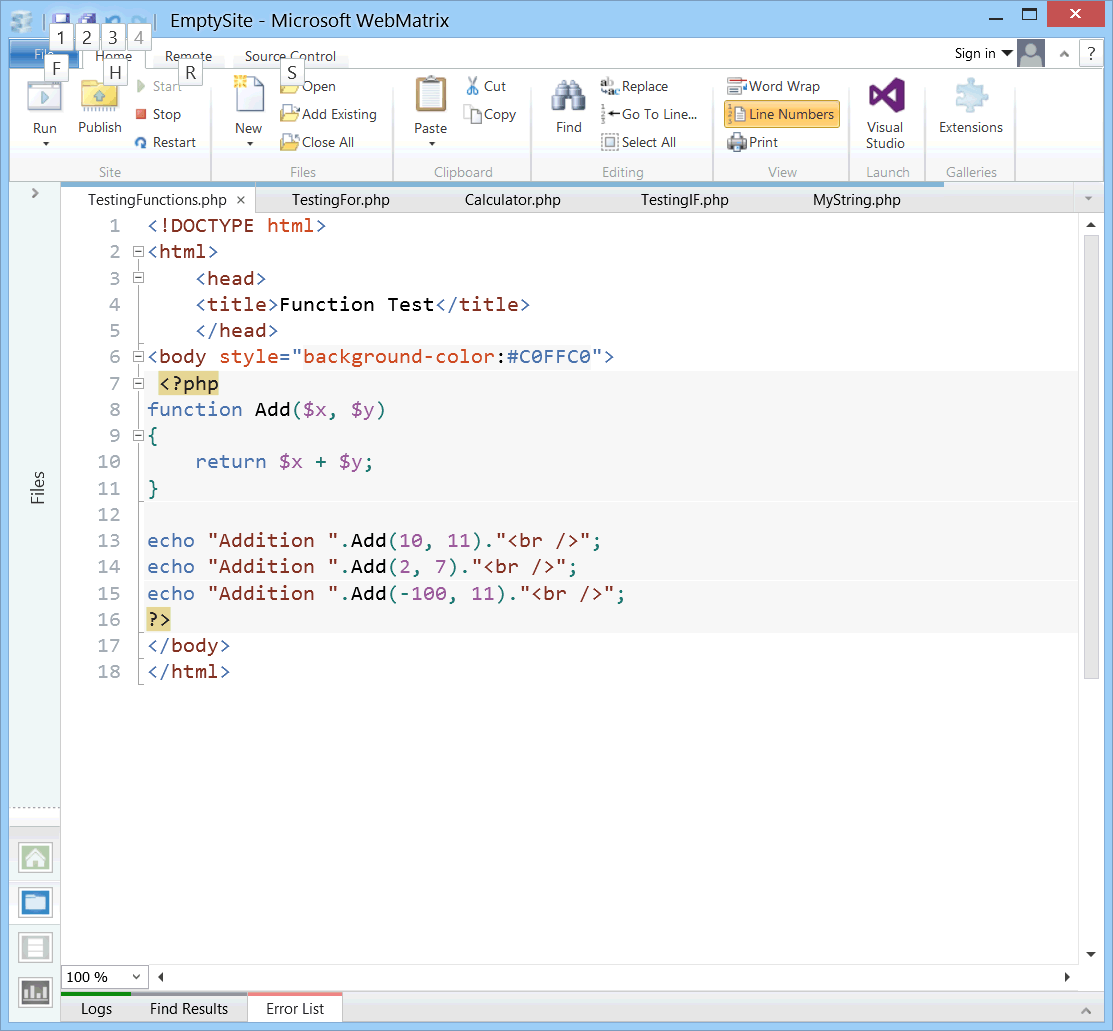Launch Visual Studio
This screenshot has width=1113, height=1031.
pos(886,112)
